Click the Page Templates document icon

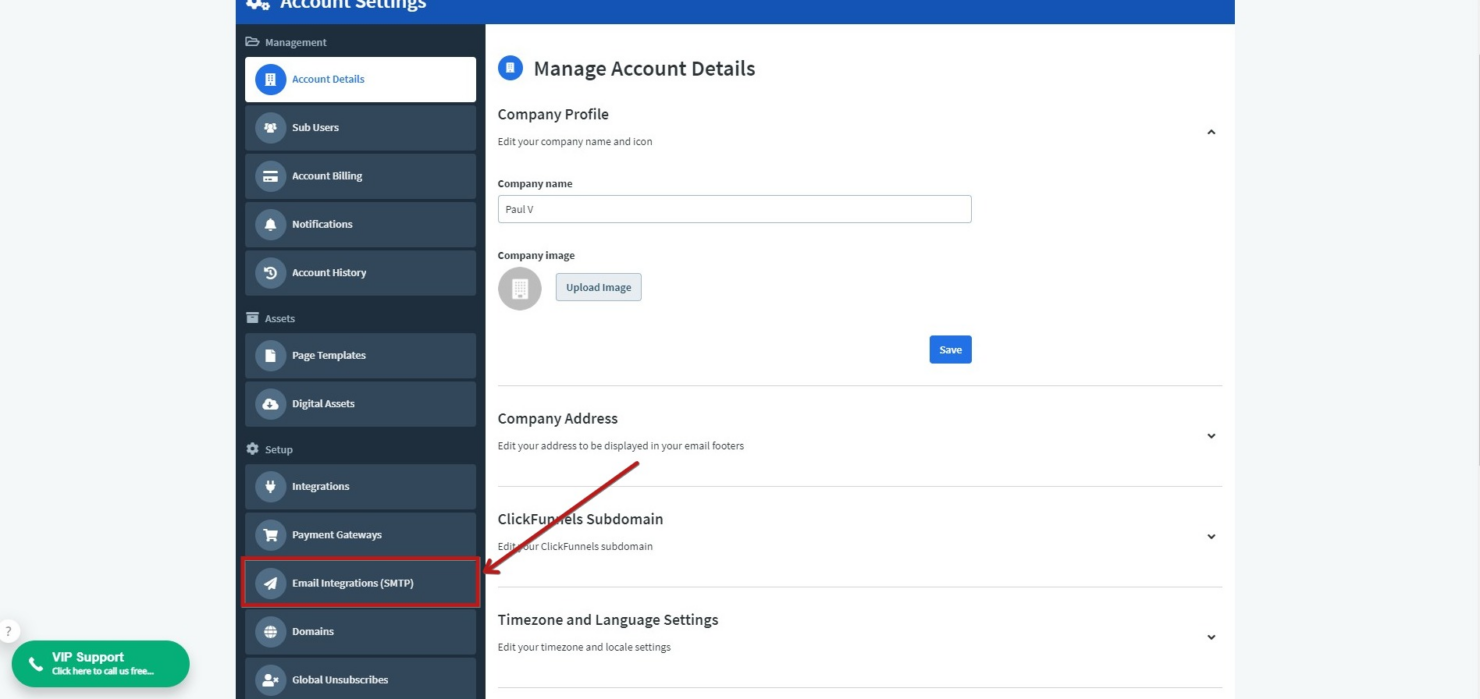point(270,355)
